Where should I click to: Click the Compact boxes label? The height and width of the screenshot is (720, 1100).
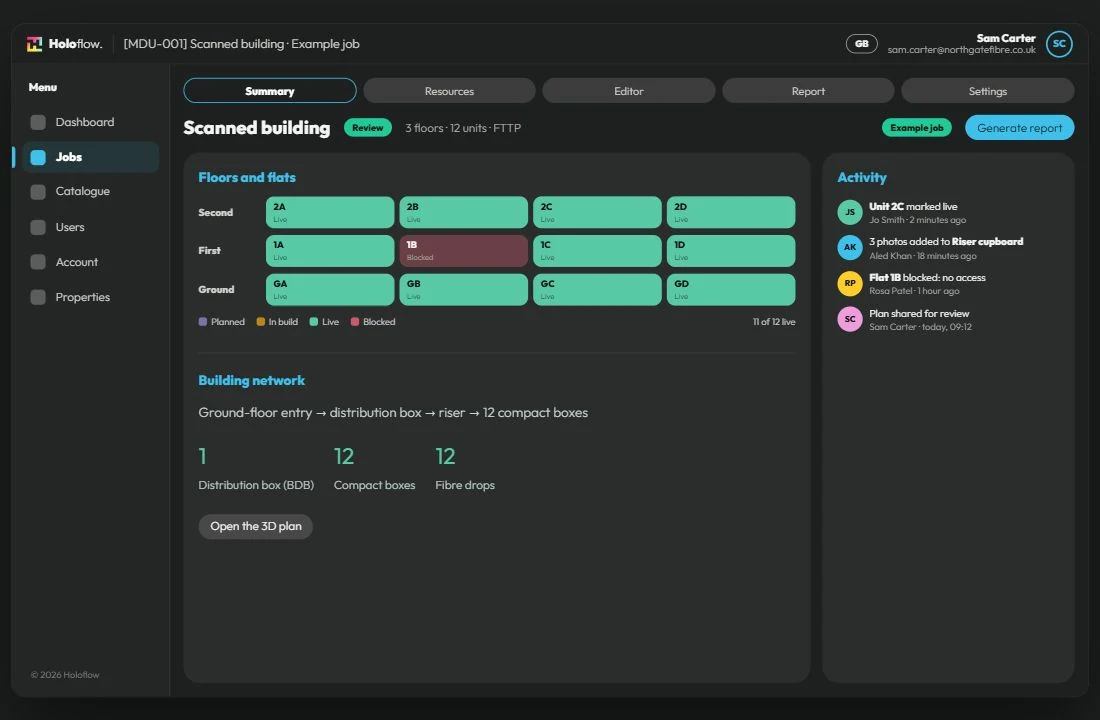(375, 485)
